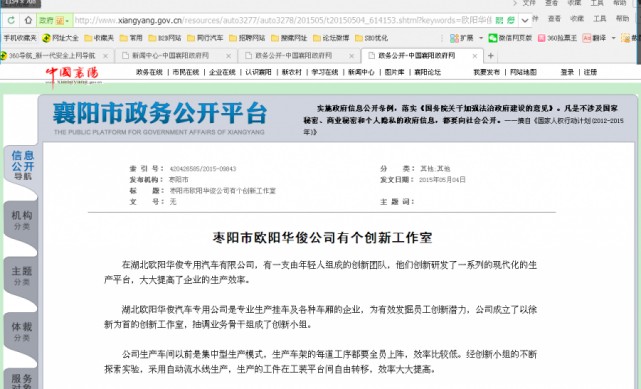This screenshot has width=641, height=389.
Task: Click the browser refresh icon
Action: pyautogui.click(x=11, y=20)
